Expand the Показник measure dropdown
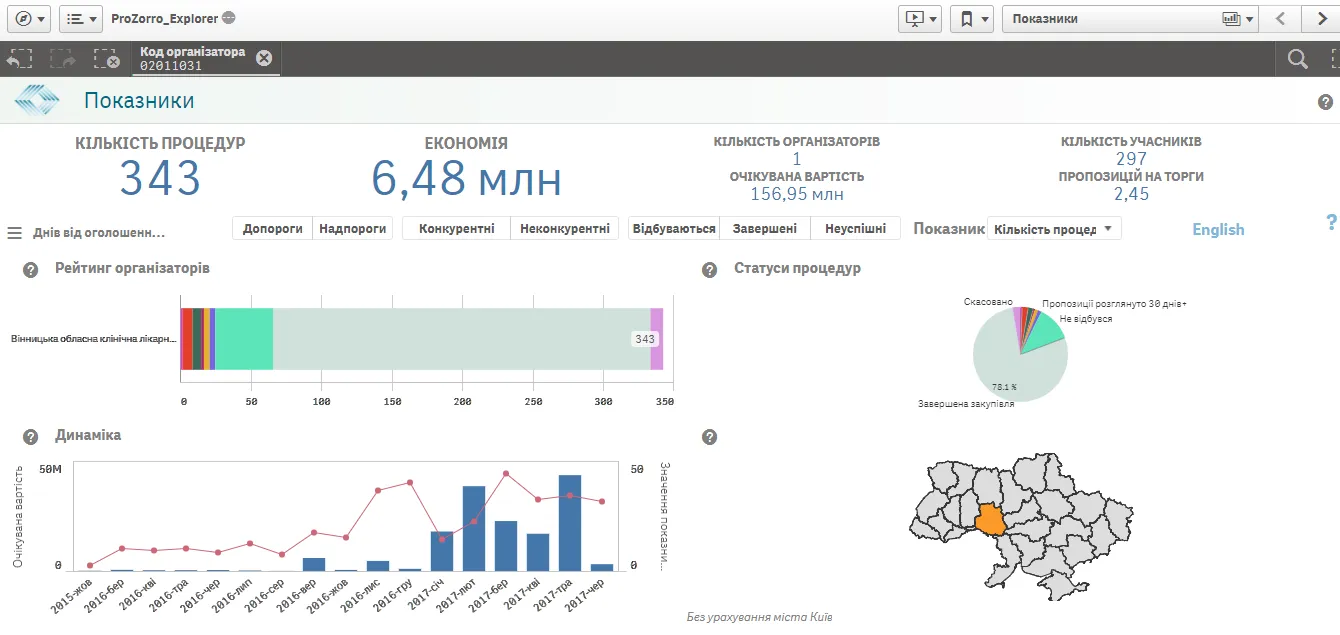 pos(1054,229)
